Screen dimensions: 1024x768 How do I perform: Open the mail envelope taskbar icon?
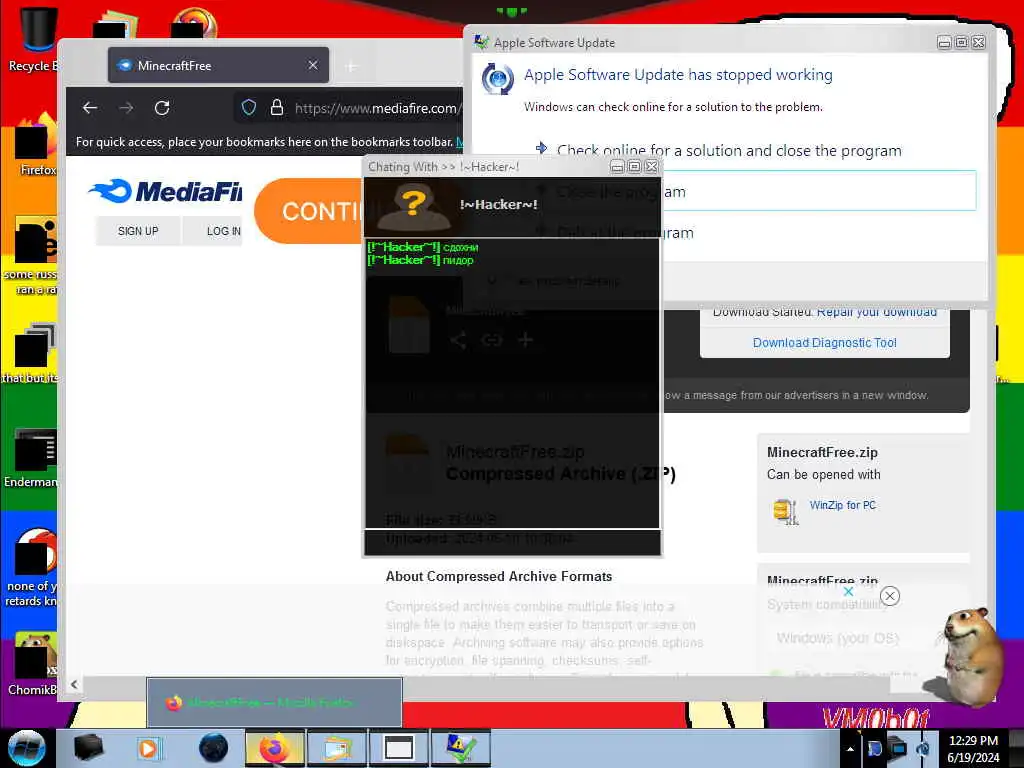click(x=336, y=748)
